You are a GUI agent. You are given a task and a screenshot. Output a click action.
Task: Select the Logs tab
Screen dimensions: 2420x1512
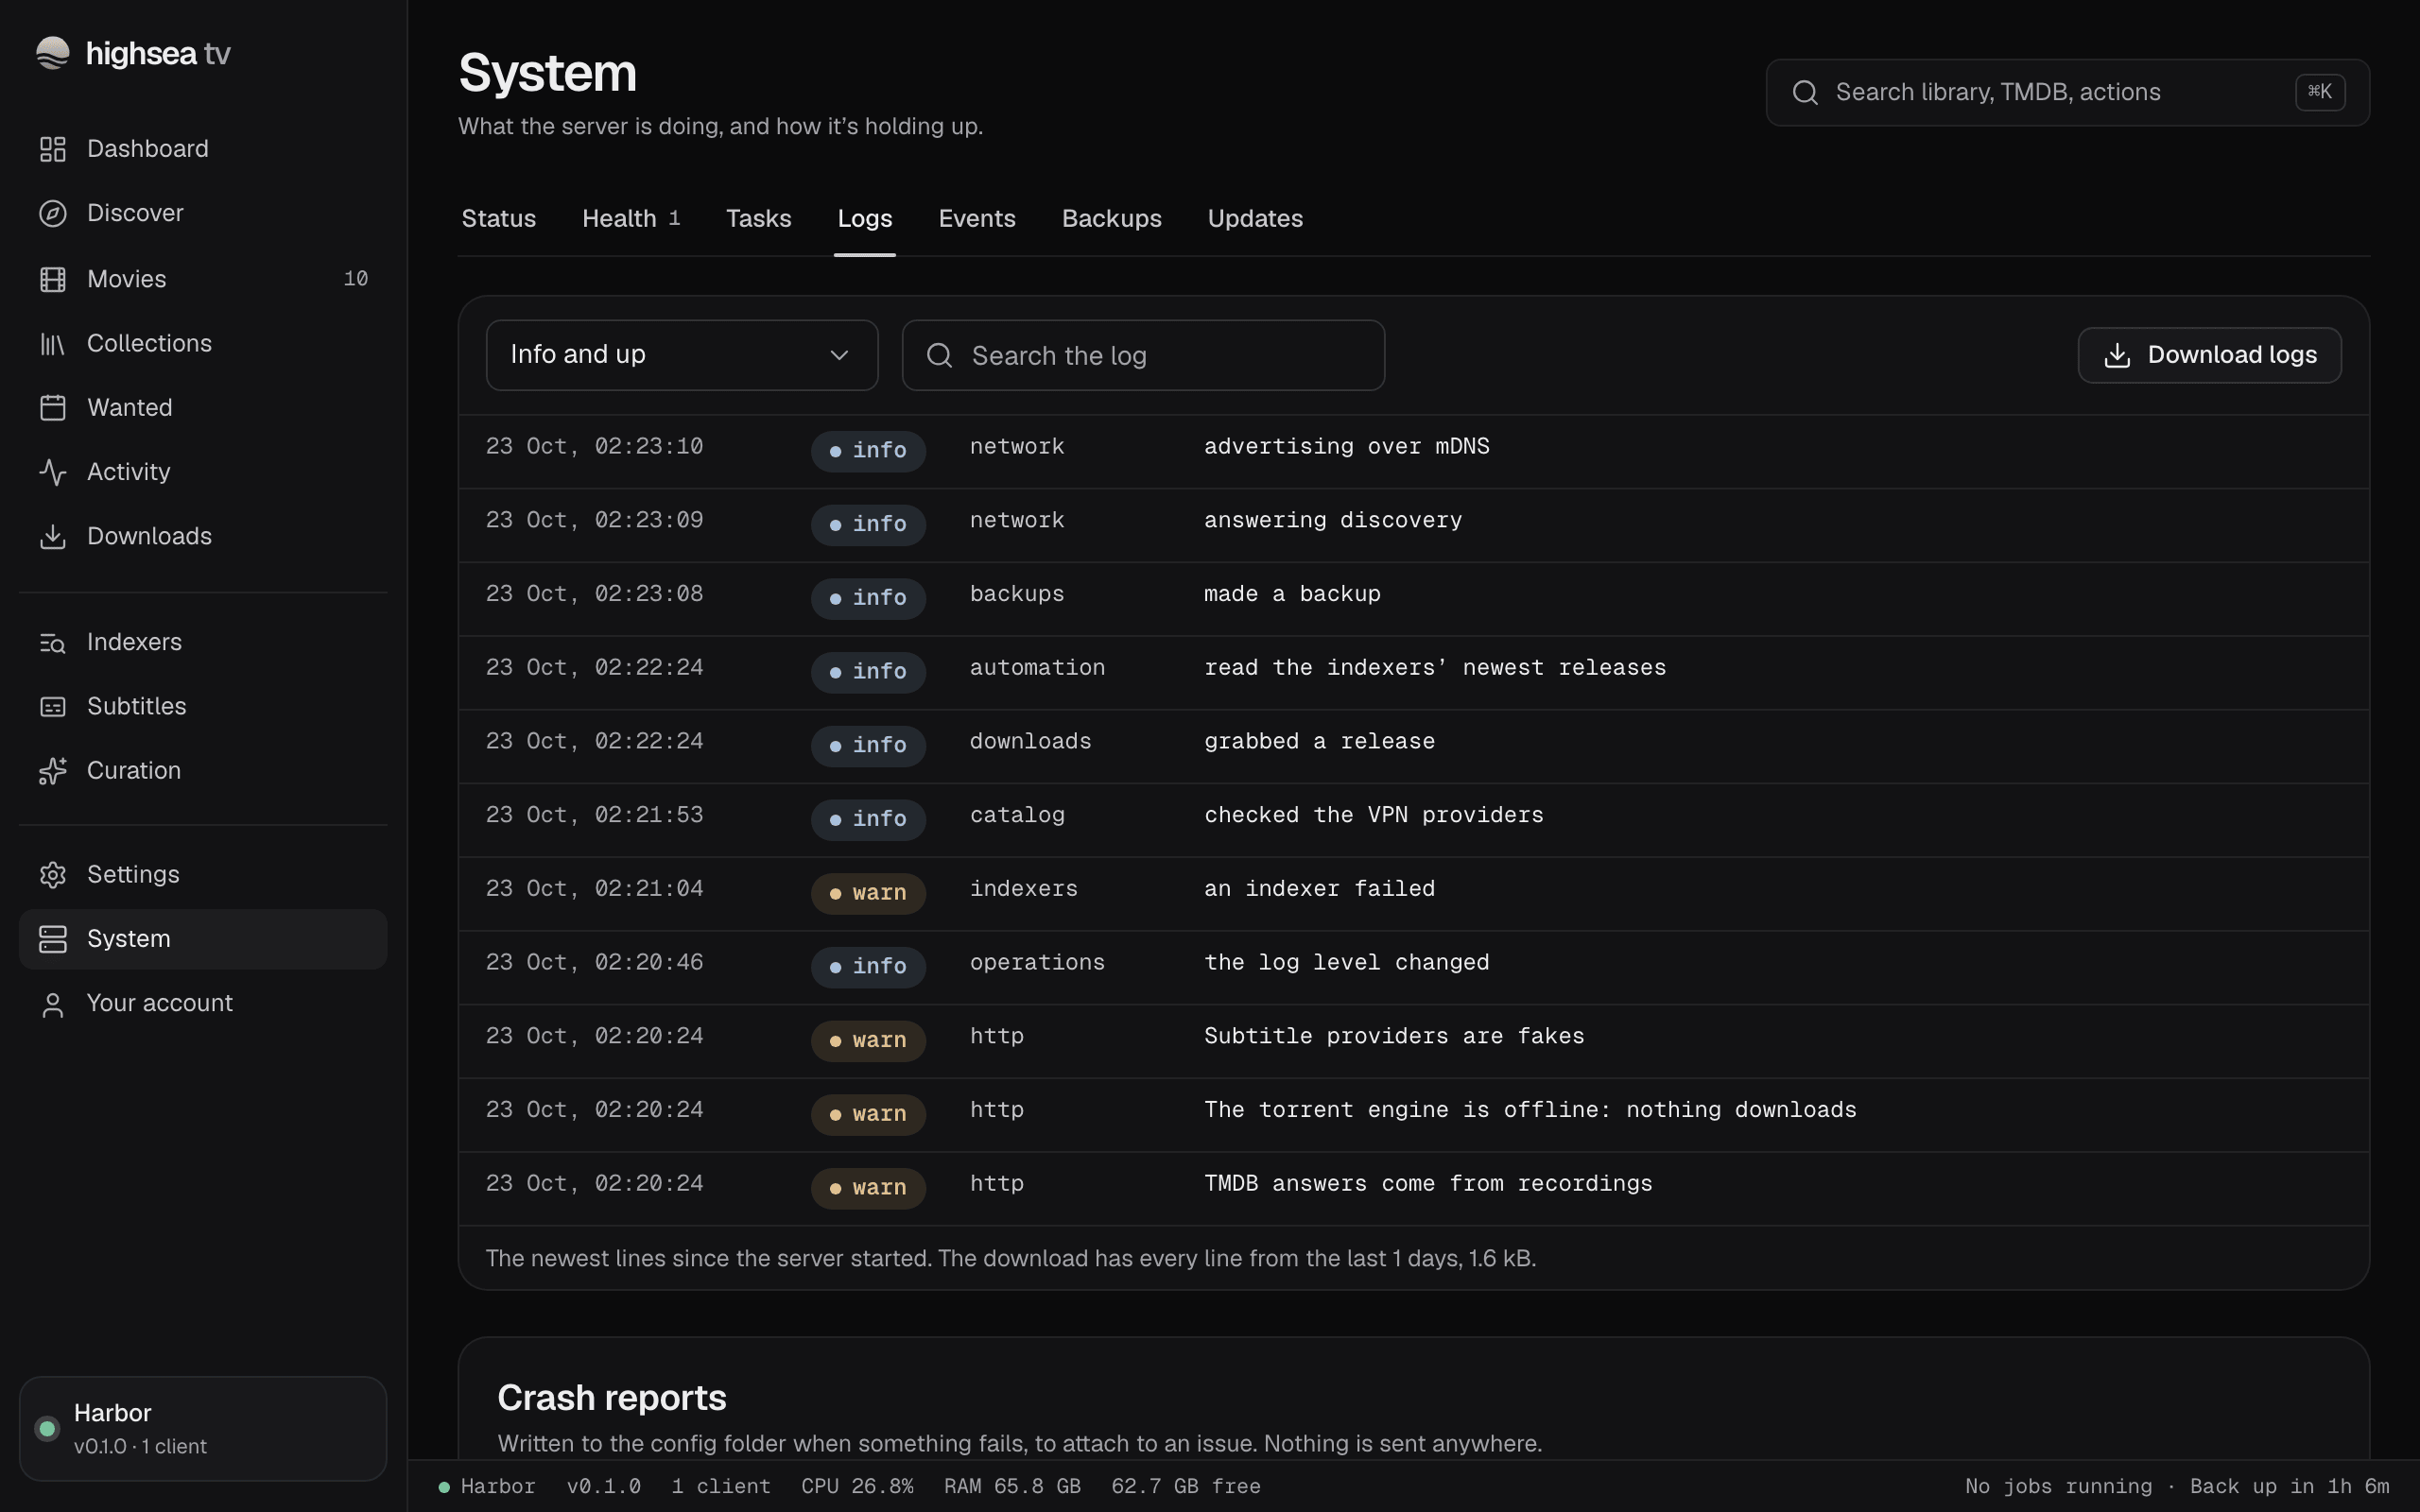pyautogui.click(x=864, y=218)
